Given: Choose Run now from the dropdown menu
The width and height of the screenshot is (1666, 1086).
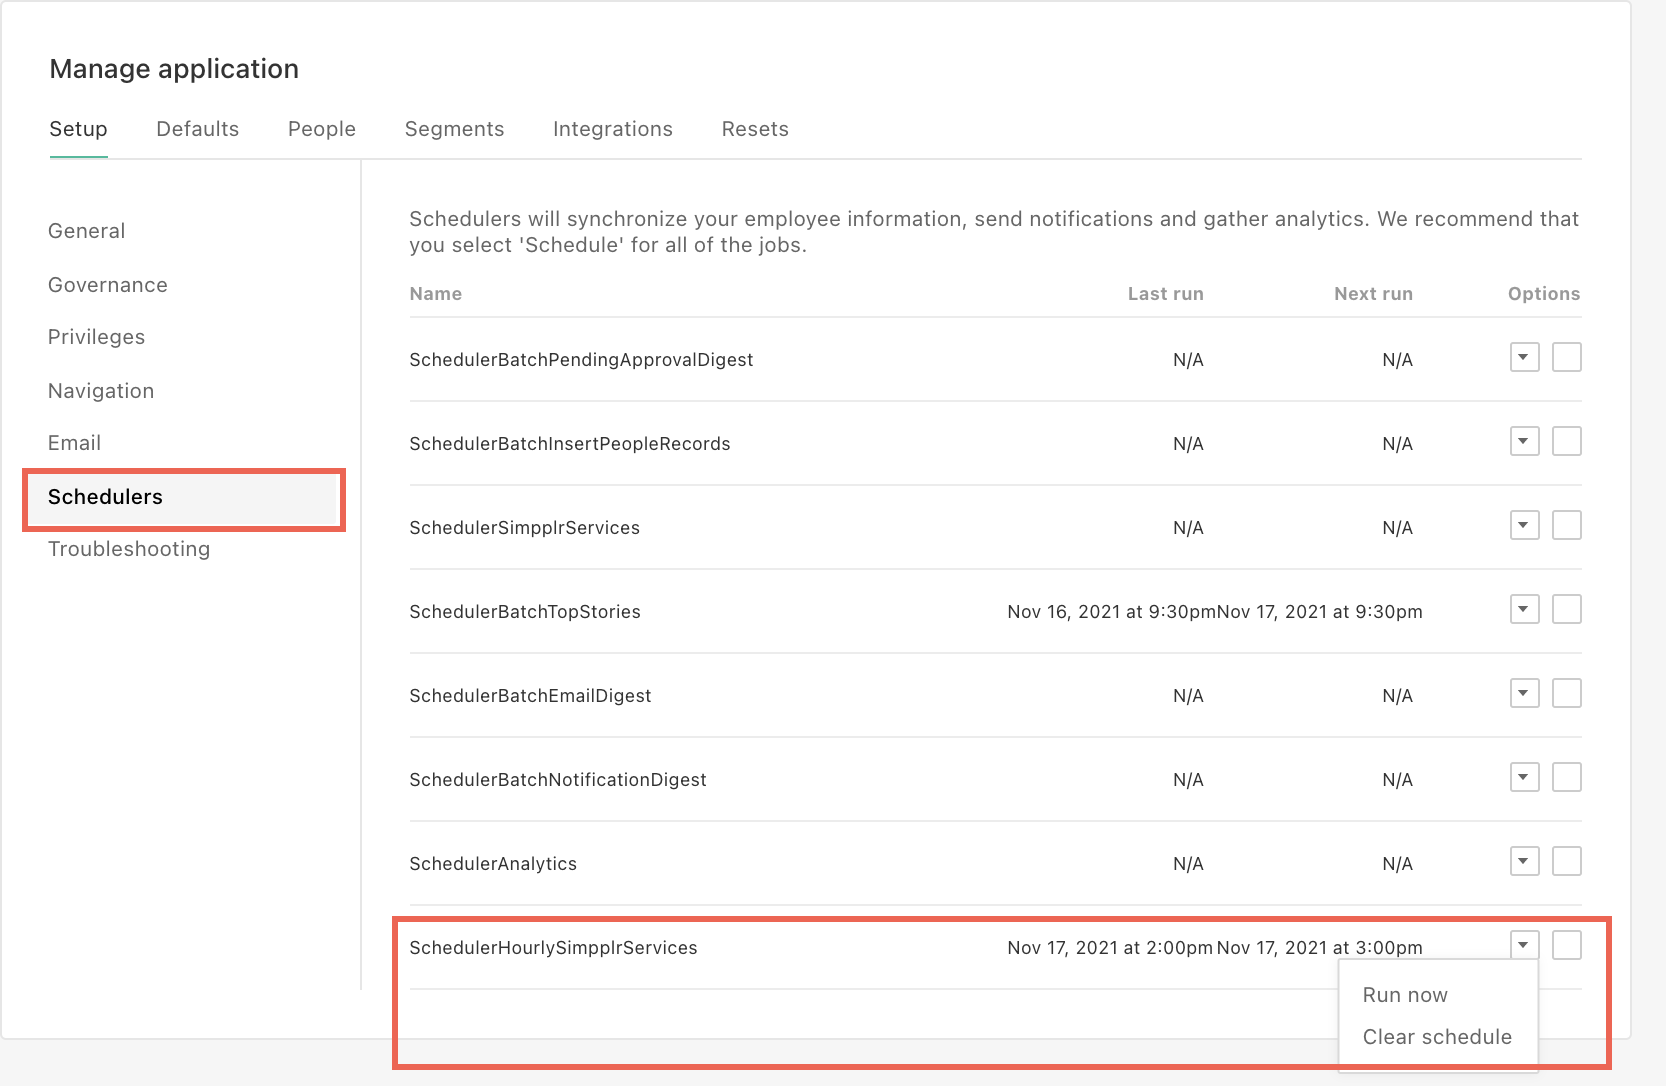Looking at the screenshot, I should point(1405,995).
